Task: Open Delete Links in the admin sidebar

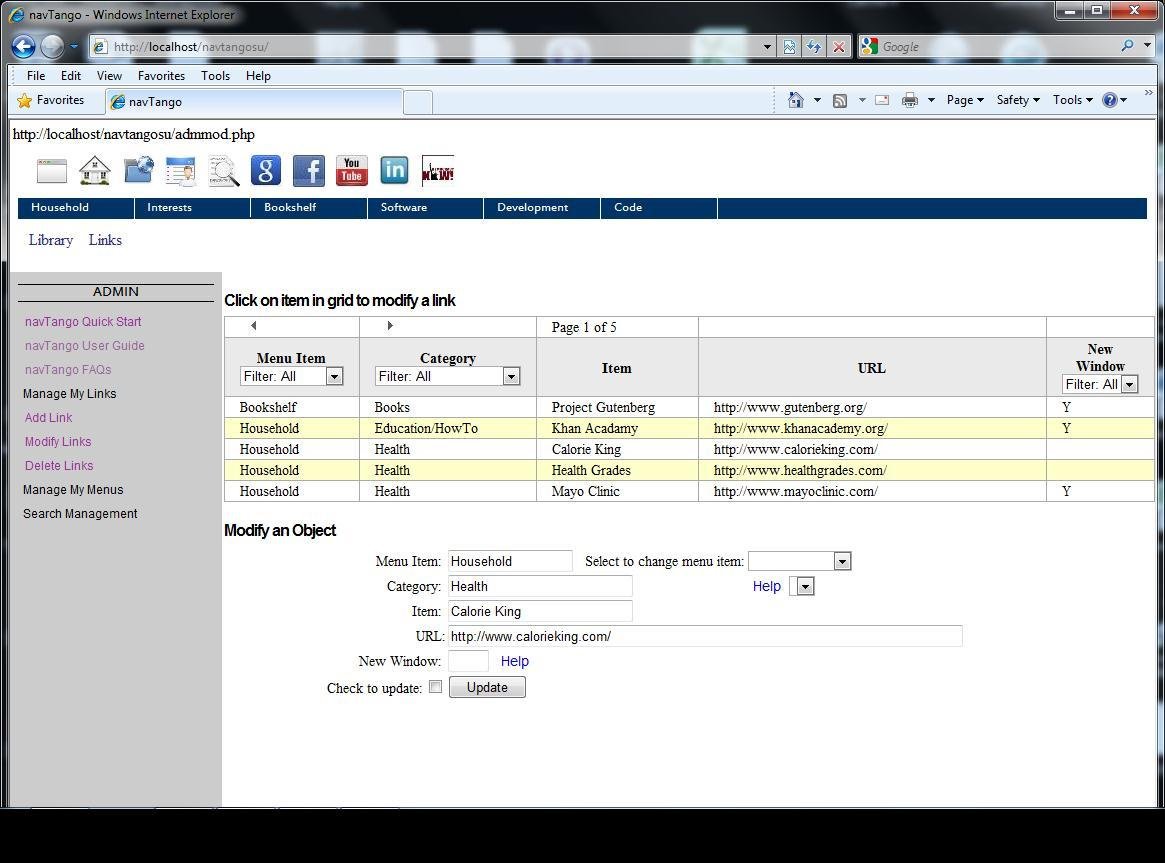Action: 58,465
